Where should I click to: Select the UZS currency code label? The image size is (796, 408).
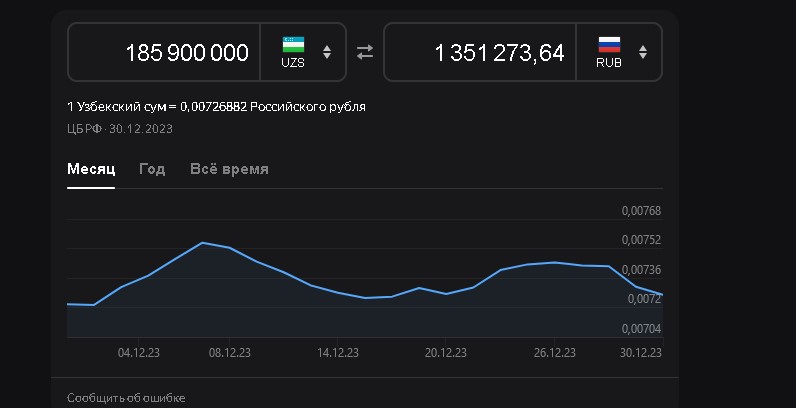coord(293,63)
